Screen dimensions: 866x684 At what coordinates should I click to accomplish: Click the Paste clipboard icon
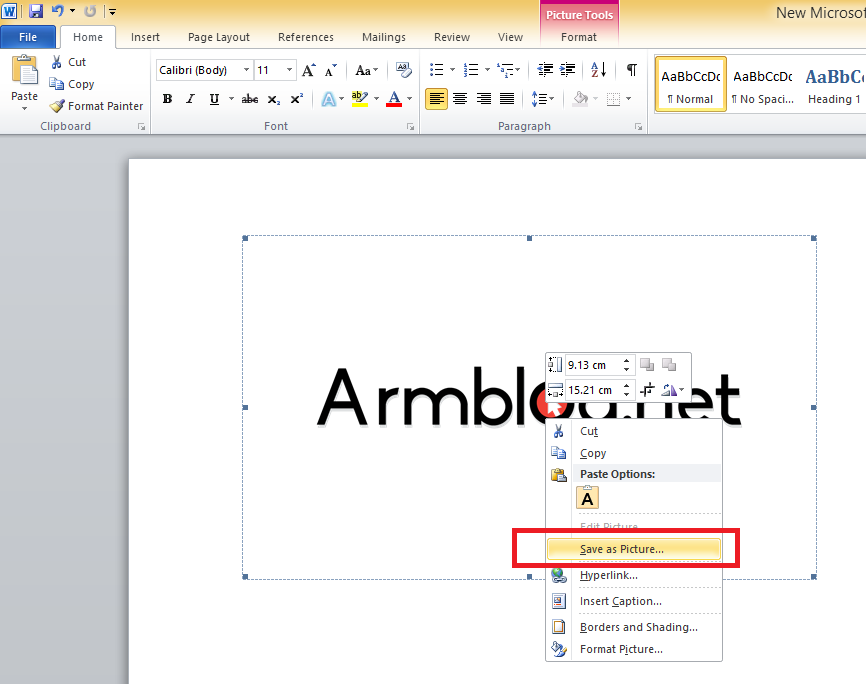25,71
